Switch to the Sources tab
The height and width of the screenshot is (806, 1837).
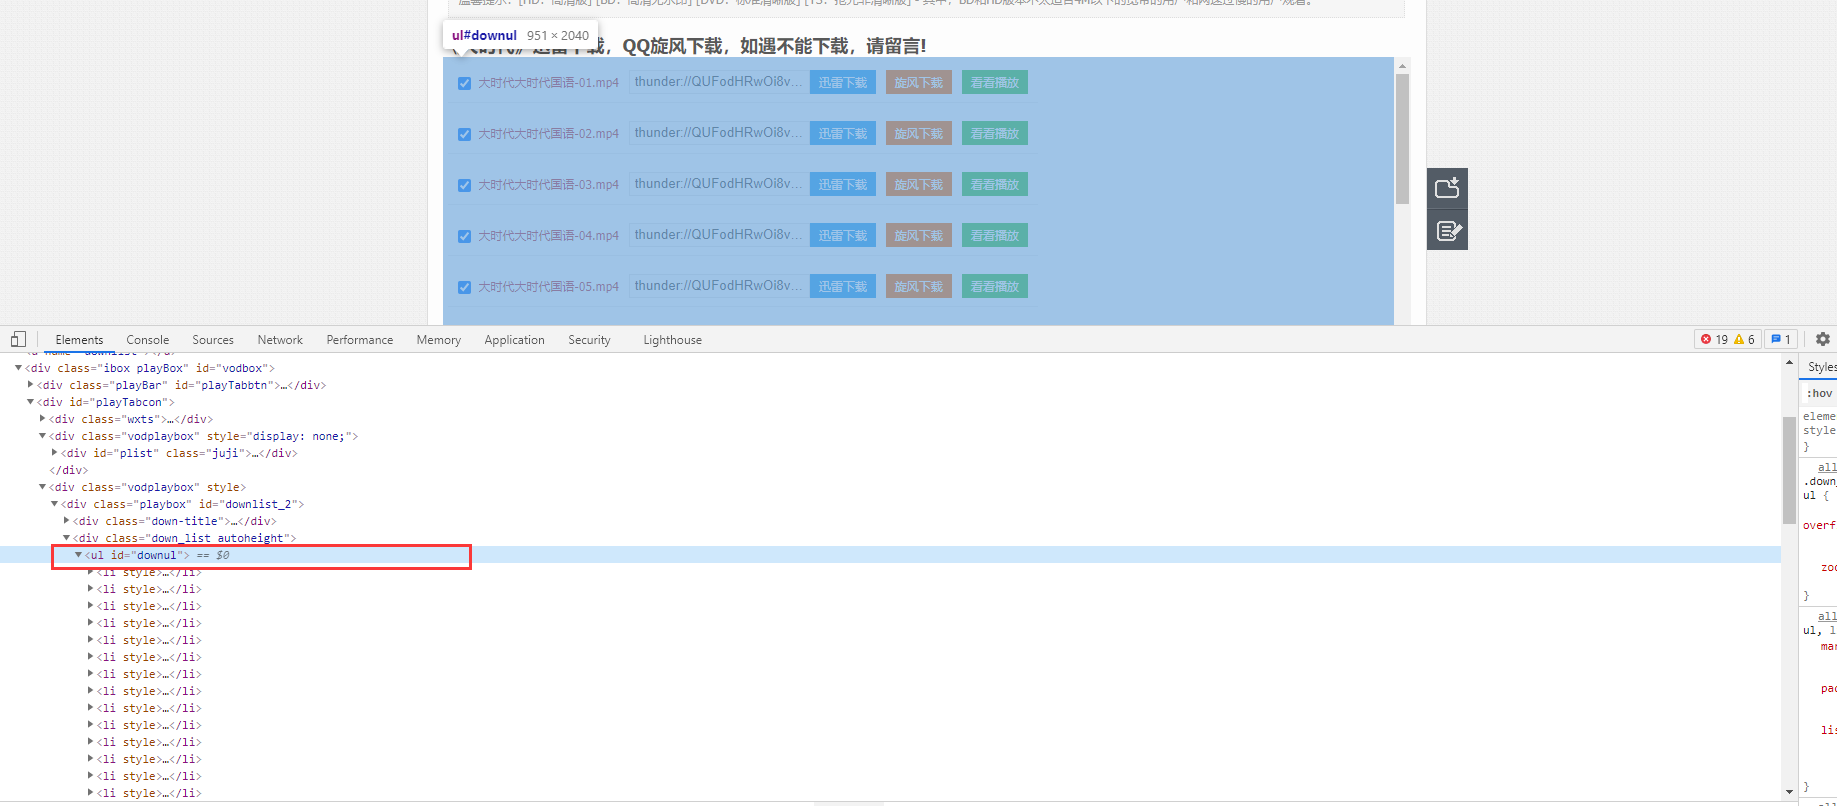click(x=213, y=340)
